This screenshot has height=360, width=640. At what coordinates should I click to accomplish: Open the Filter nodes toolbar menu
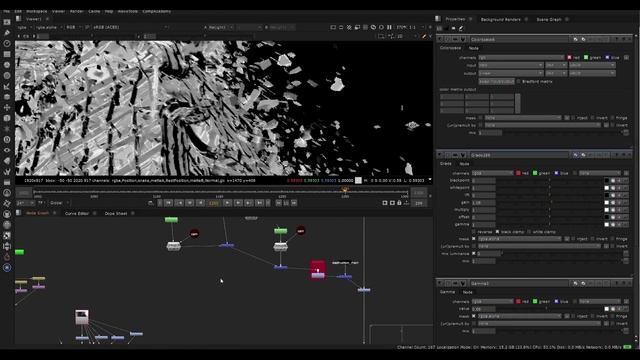[7, 76]
